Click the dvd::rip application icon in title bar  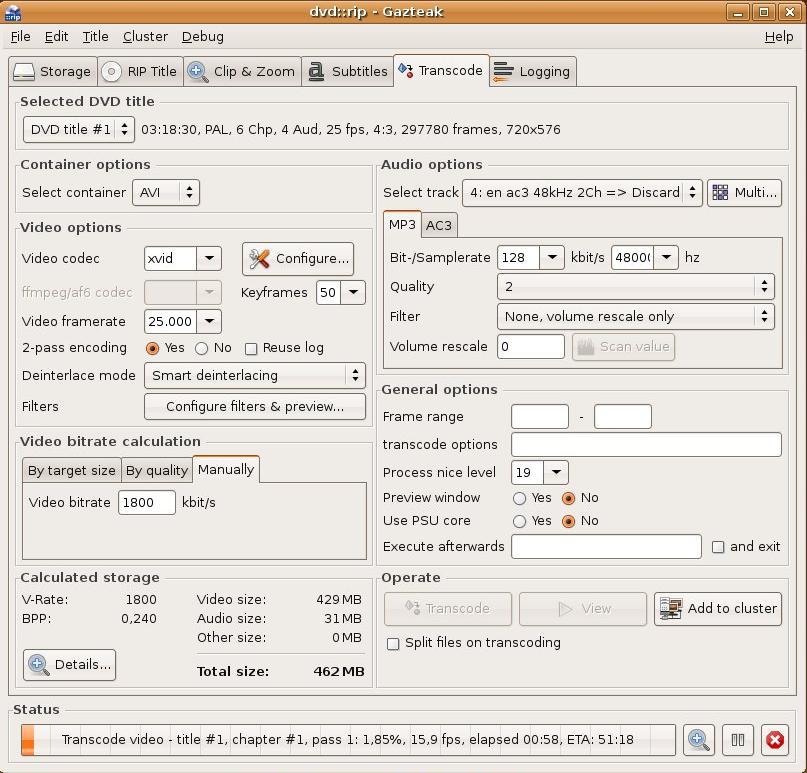12,12
